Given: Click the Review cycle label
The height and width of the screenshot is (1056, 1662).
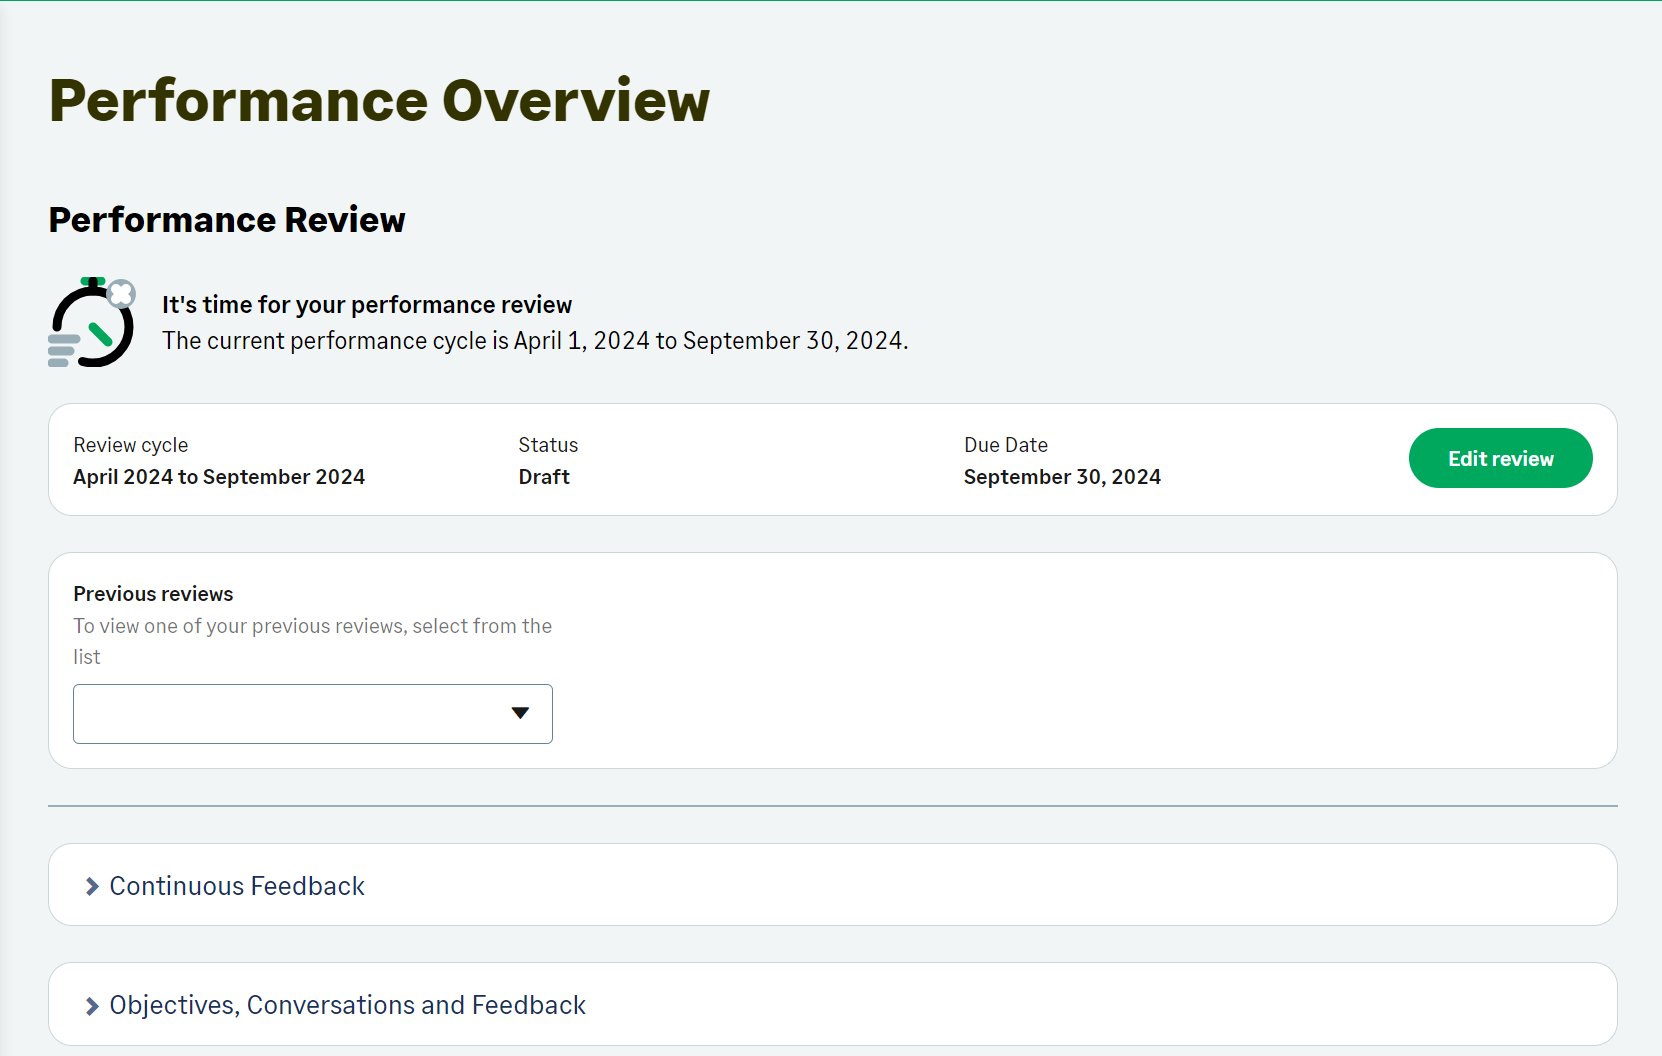Looking at the screenshot, I should [131, 445].
